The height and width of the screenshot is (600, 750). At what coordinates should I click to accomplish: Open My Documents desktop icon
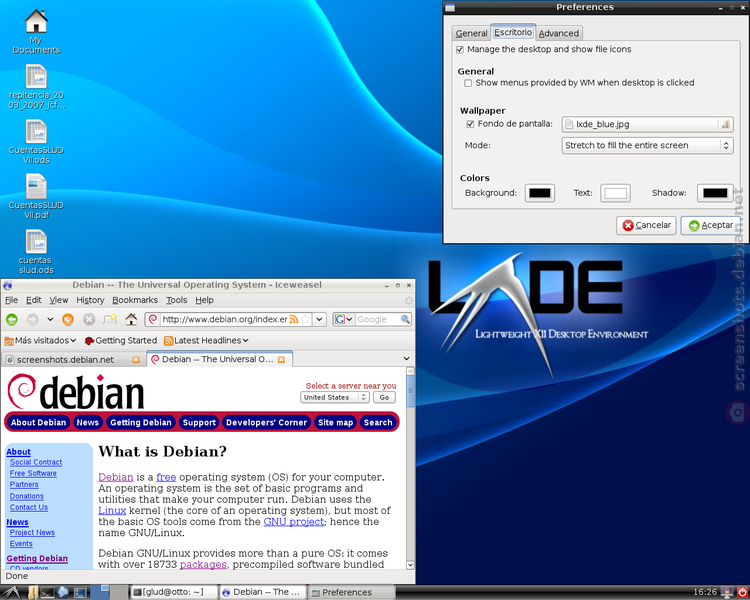(36, 31)
